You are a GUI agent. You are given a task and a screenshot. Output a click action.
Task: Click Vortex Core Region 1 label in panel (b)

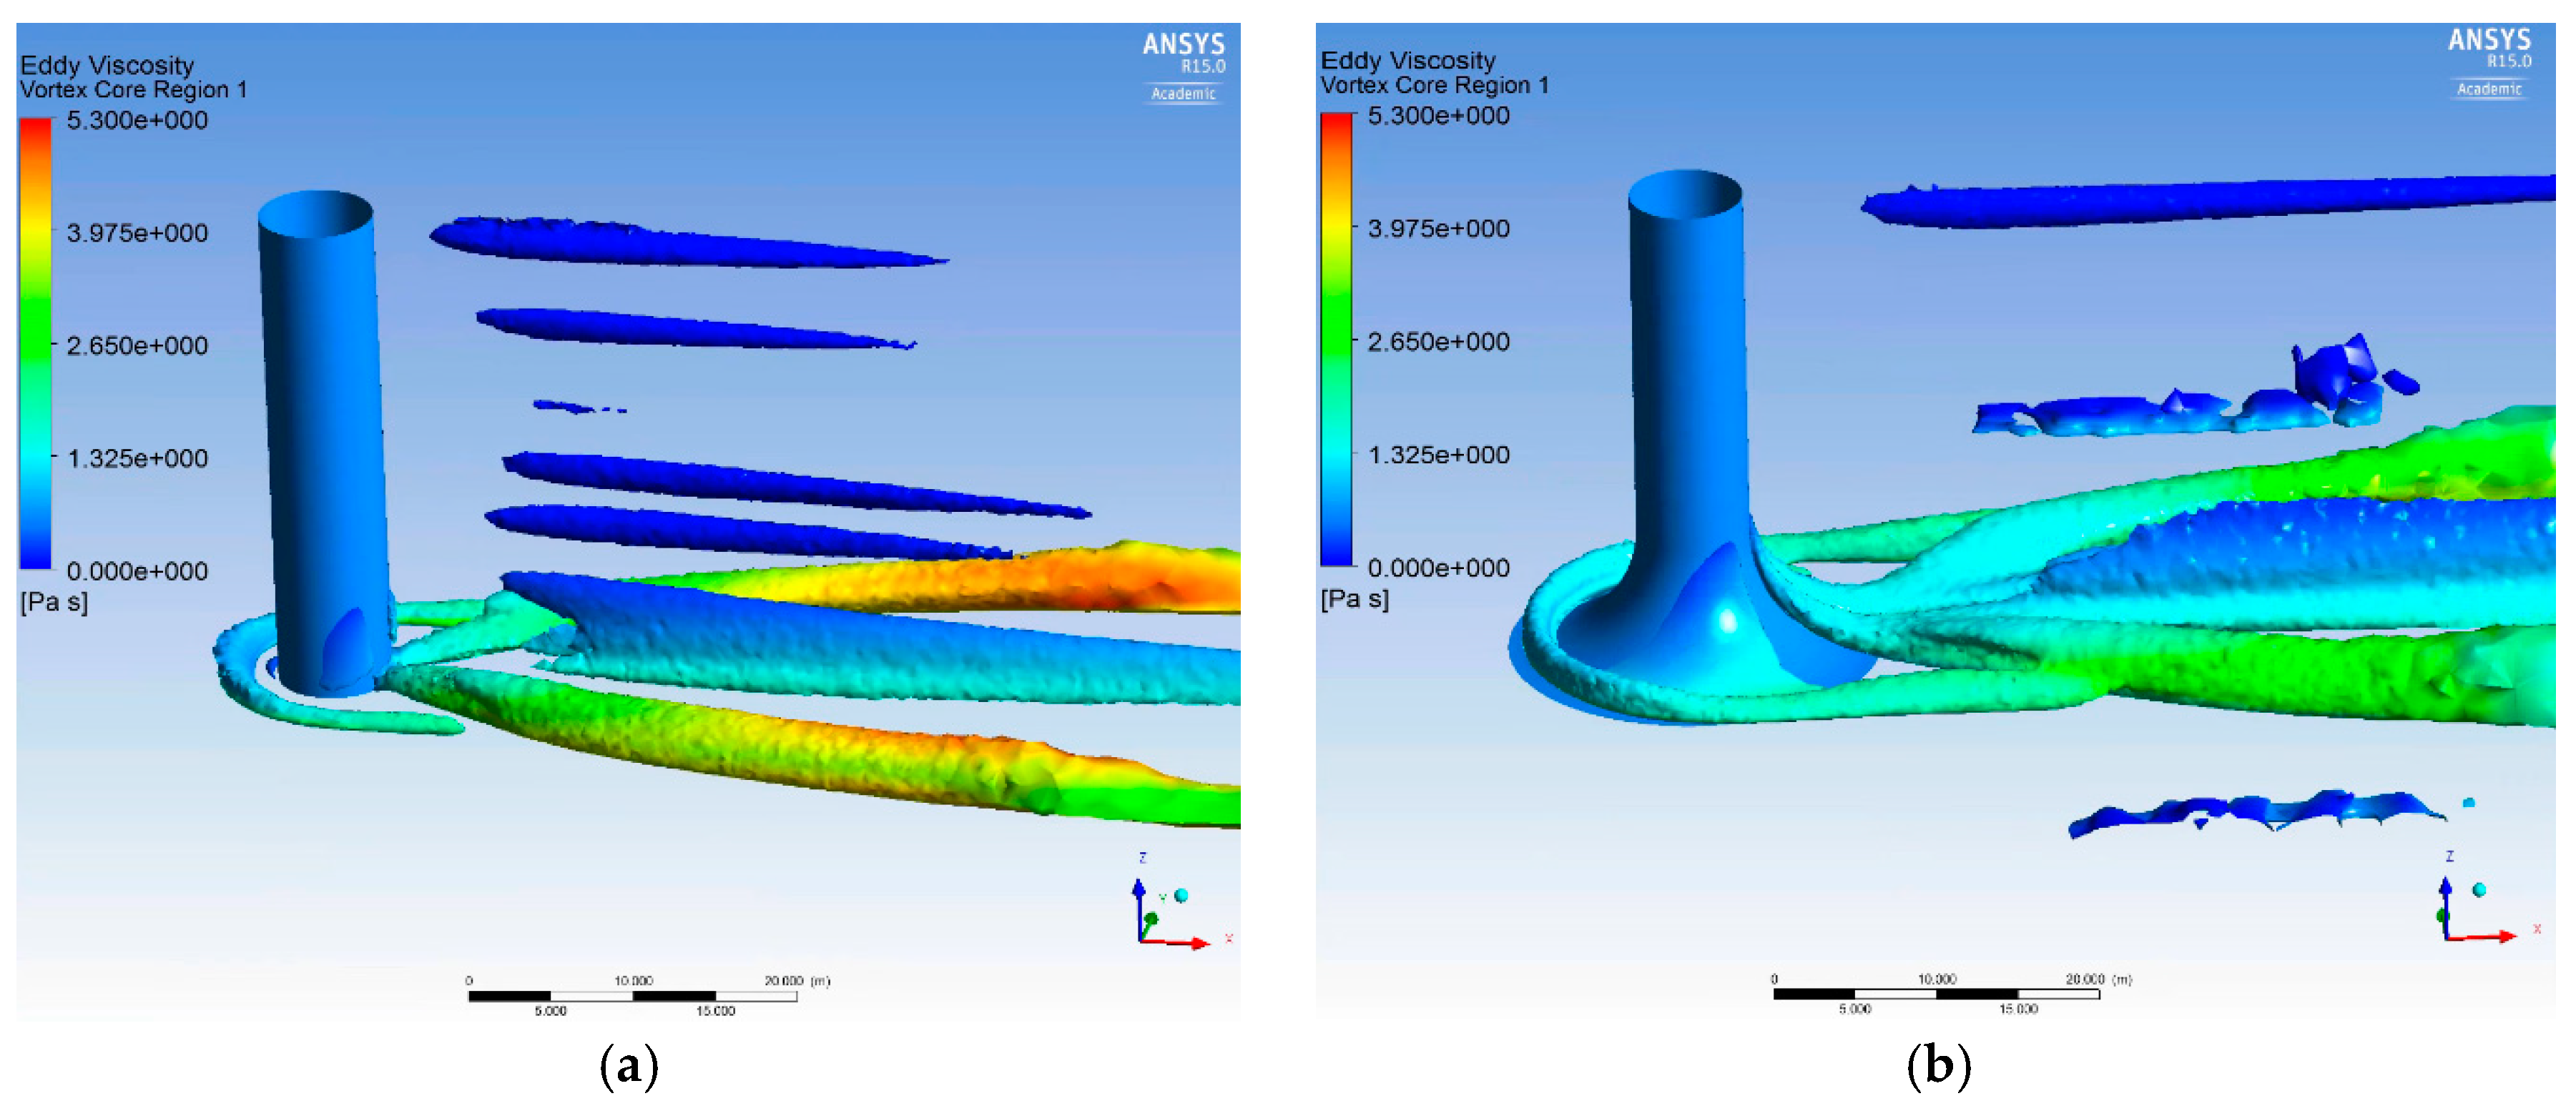[1434, 85]
